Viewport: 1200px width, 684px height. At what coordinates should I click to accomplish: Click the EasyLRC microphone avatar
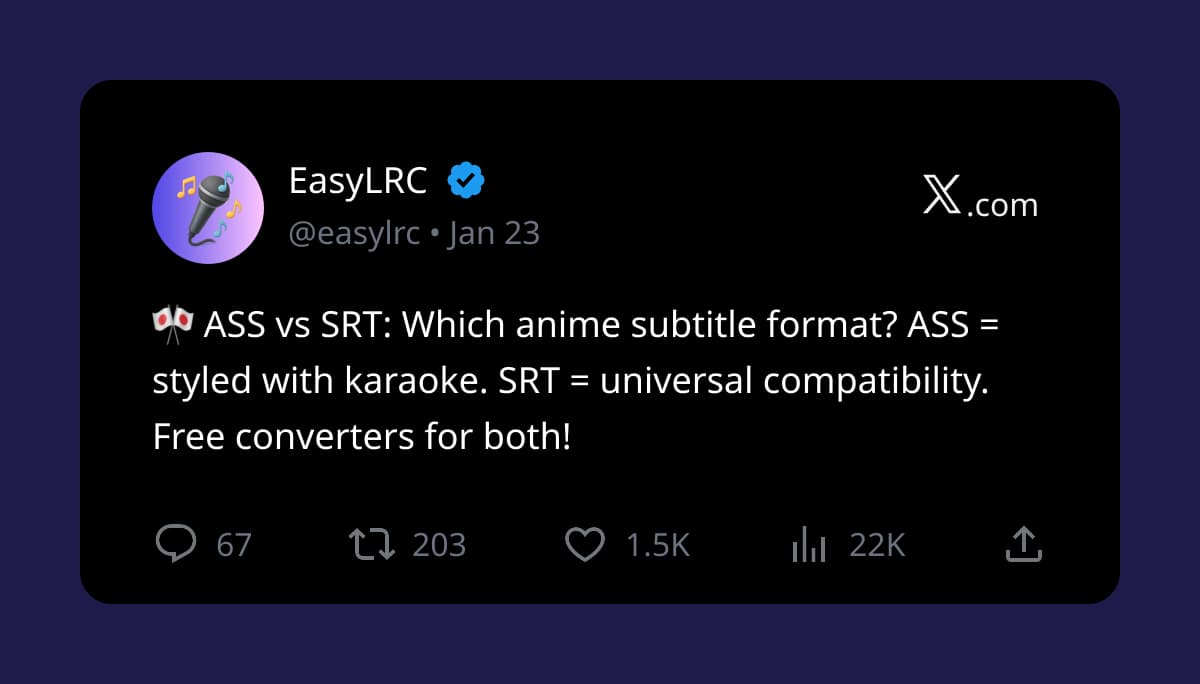(208, 208)
